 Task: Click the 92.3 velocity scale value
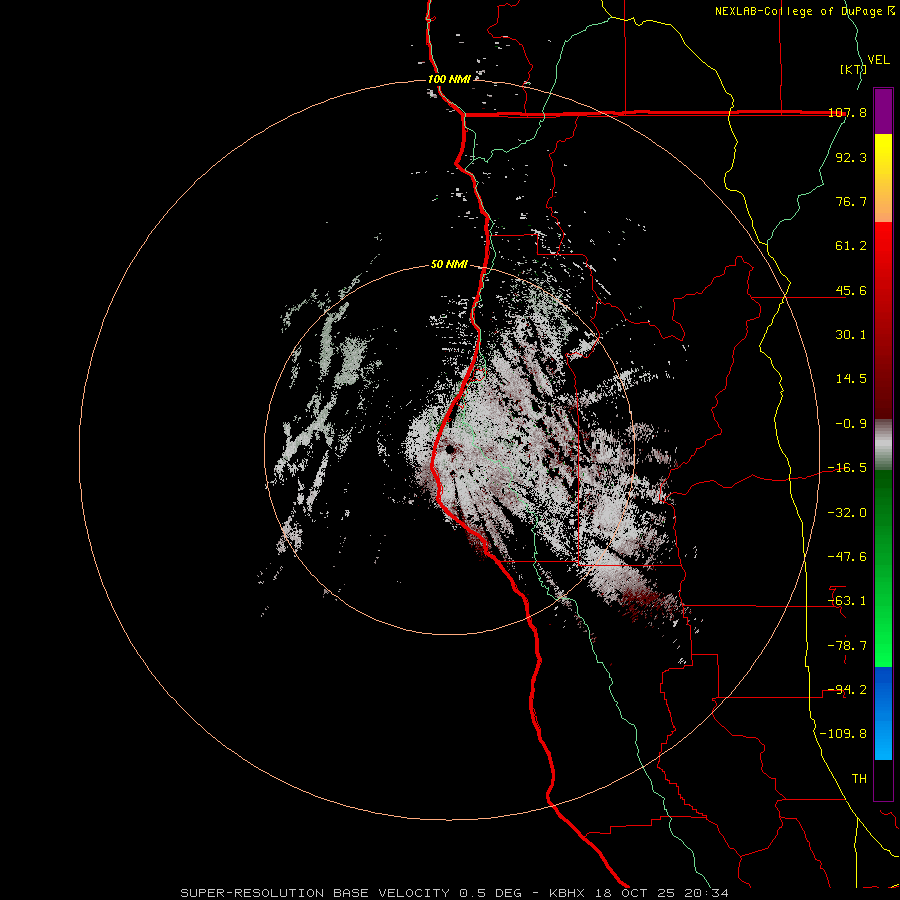pyautogui.click(x=851, y=157)
